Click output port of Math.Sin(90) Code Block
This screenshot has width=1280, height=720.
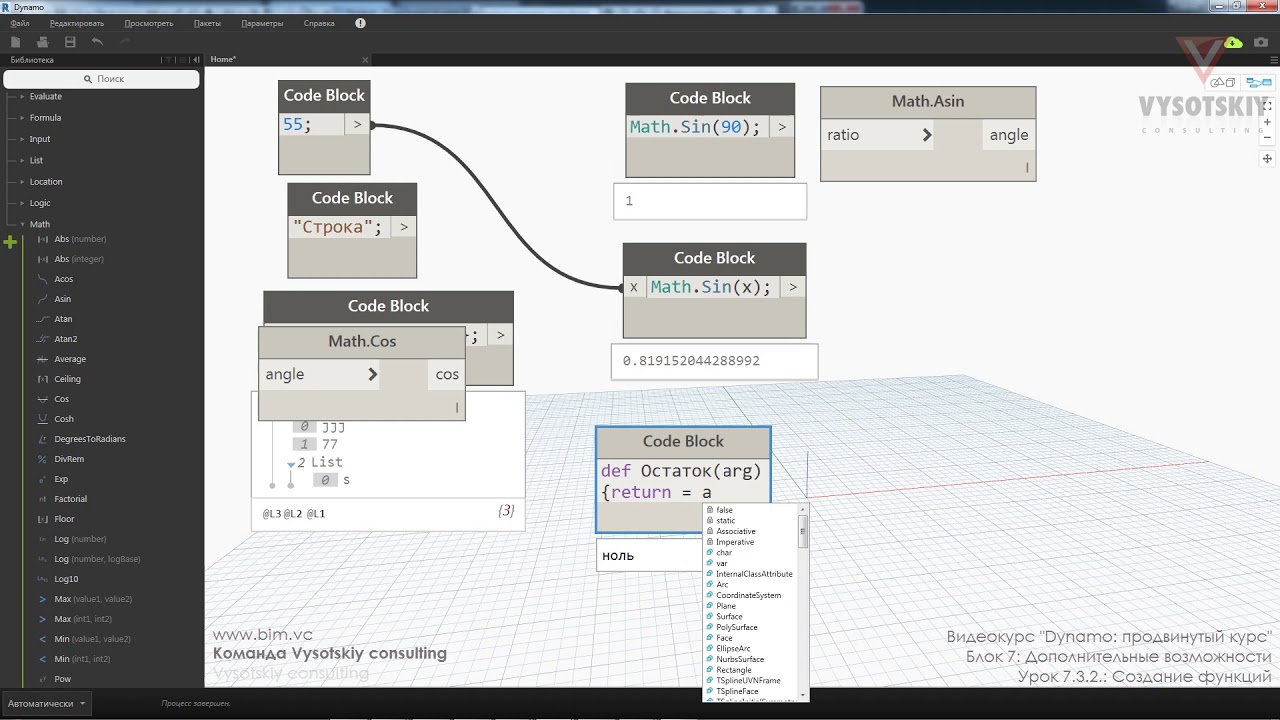click(x=782, y=127)
